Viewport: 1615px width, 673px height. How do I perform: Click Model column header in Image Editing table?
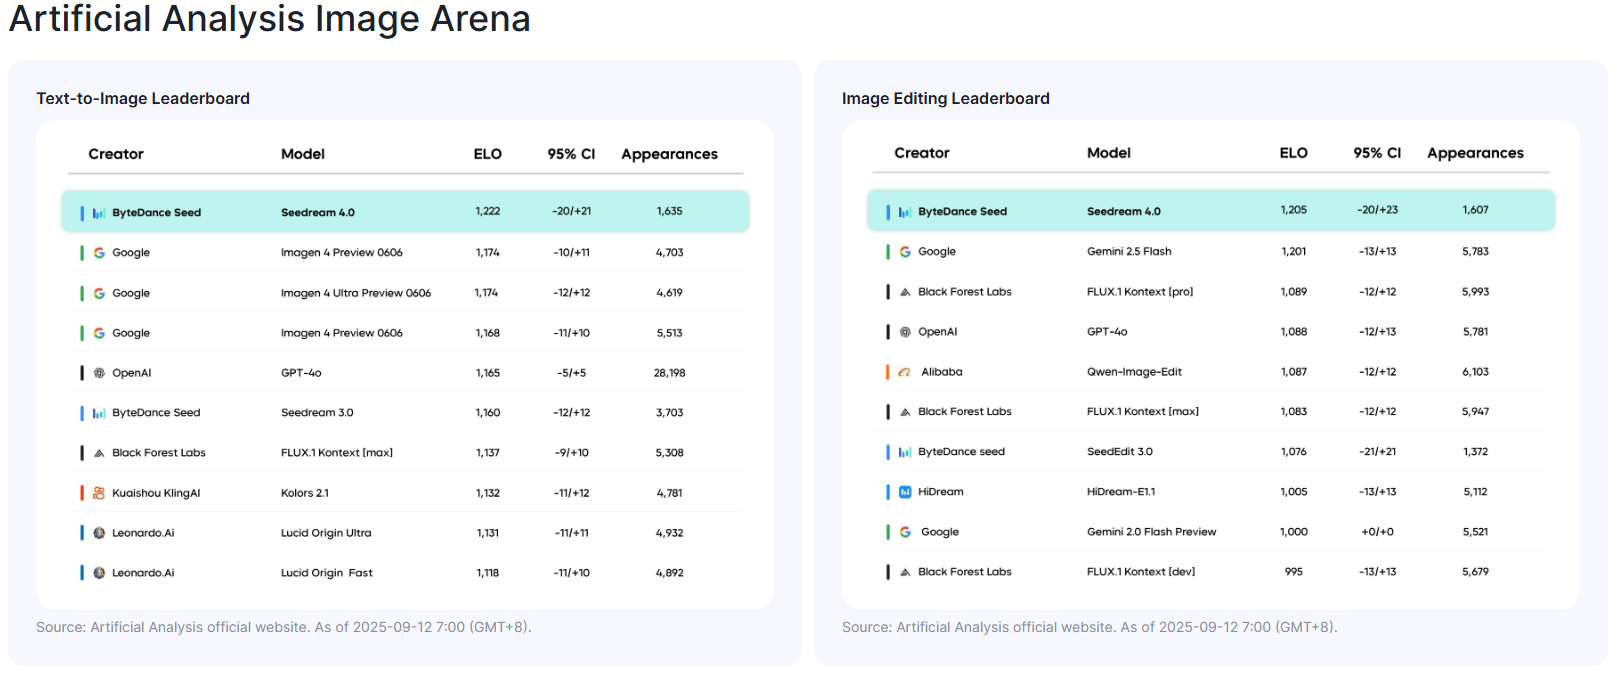(1109, 153)
